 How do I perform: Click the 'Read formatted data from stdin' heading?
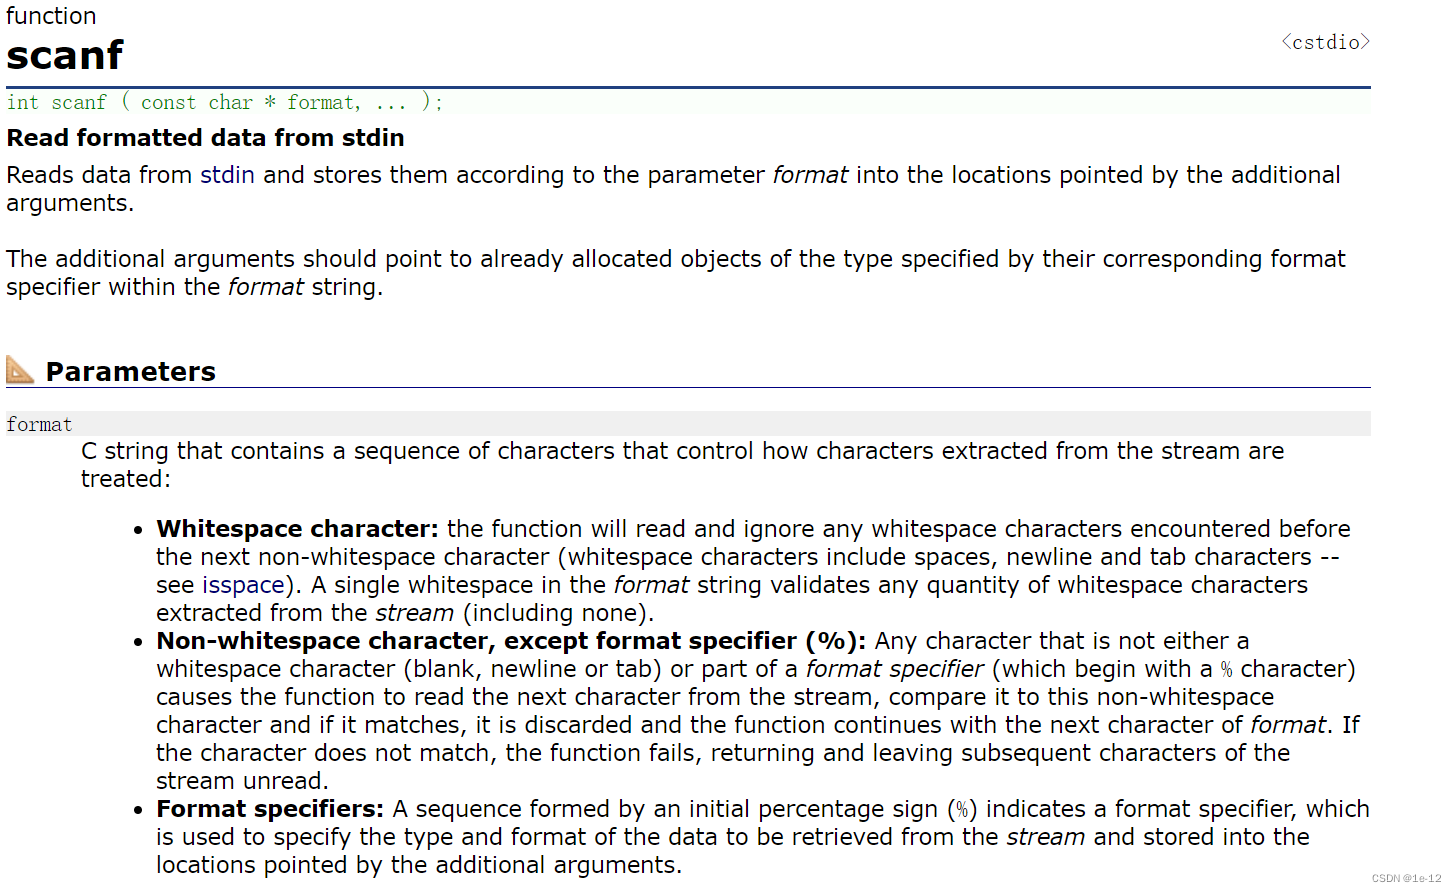[205, 138]
